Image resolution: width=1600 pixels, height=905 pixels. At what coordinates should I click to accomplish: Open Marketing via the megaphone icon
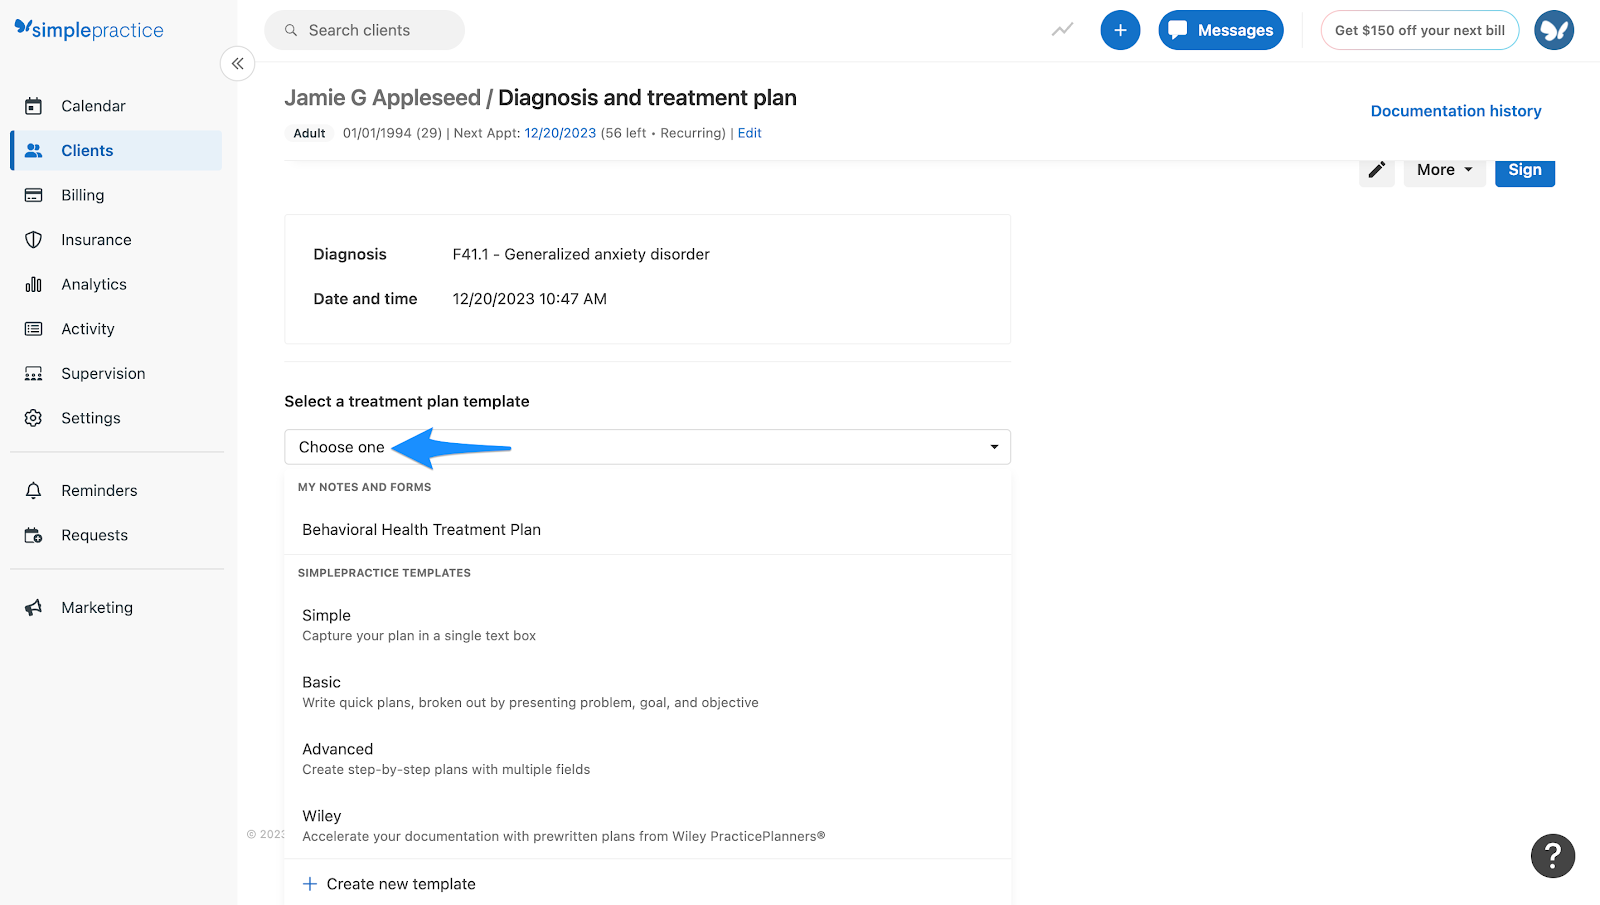click(x=96, y=607)
